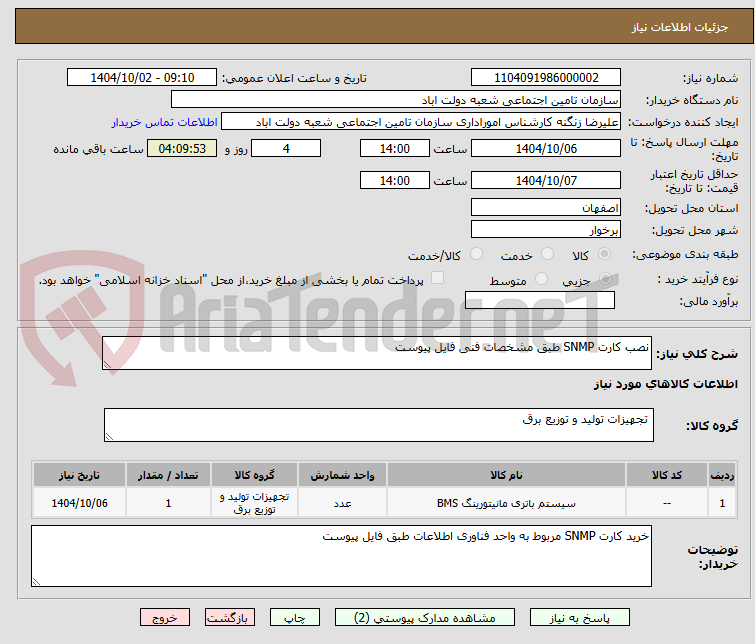This screenshot has width=755, height=644.
Task: Click the بازگشت back button
Action: [230, 618]
